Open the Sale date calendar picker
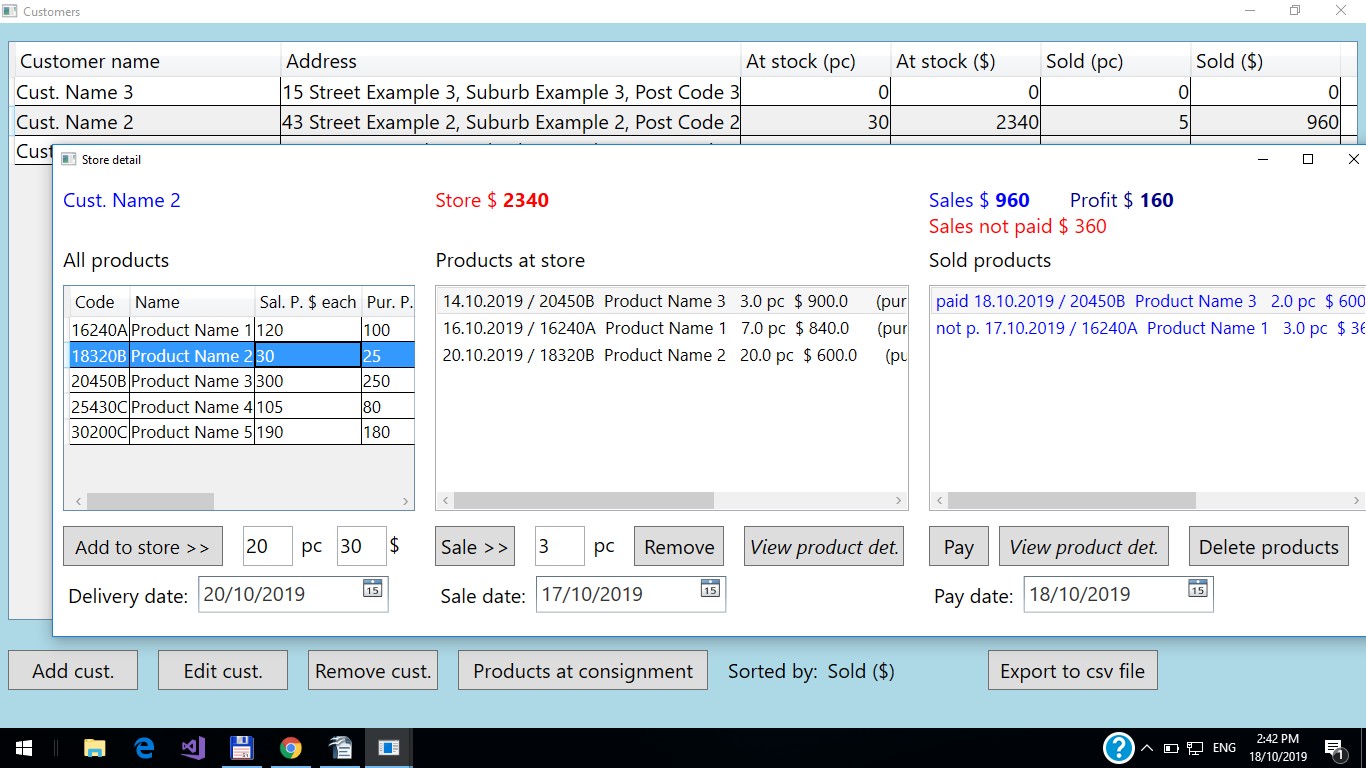1366x768 pixels. pos(710,589)
